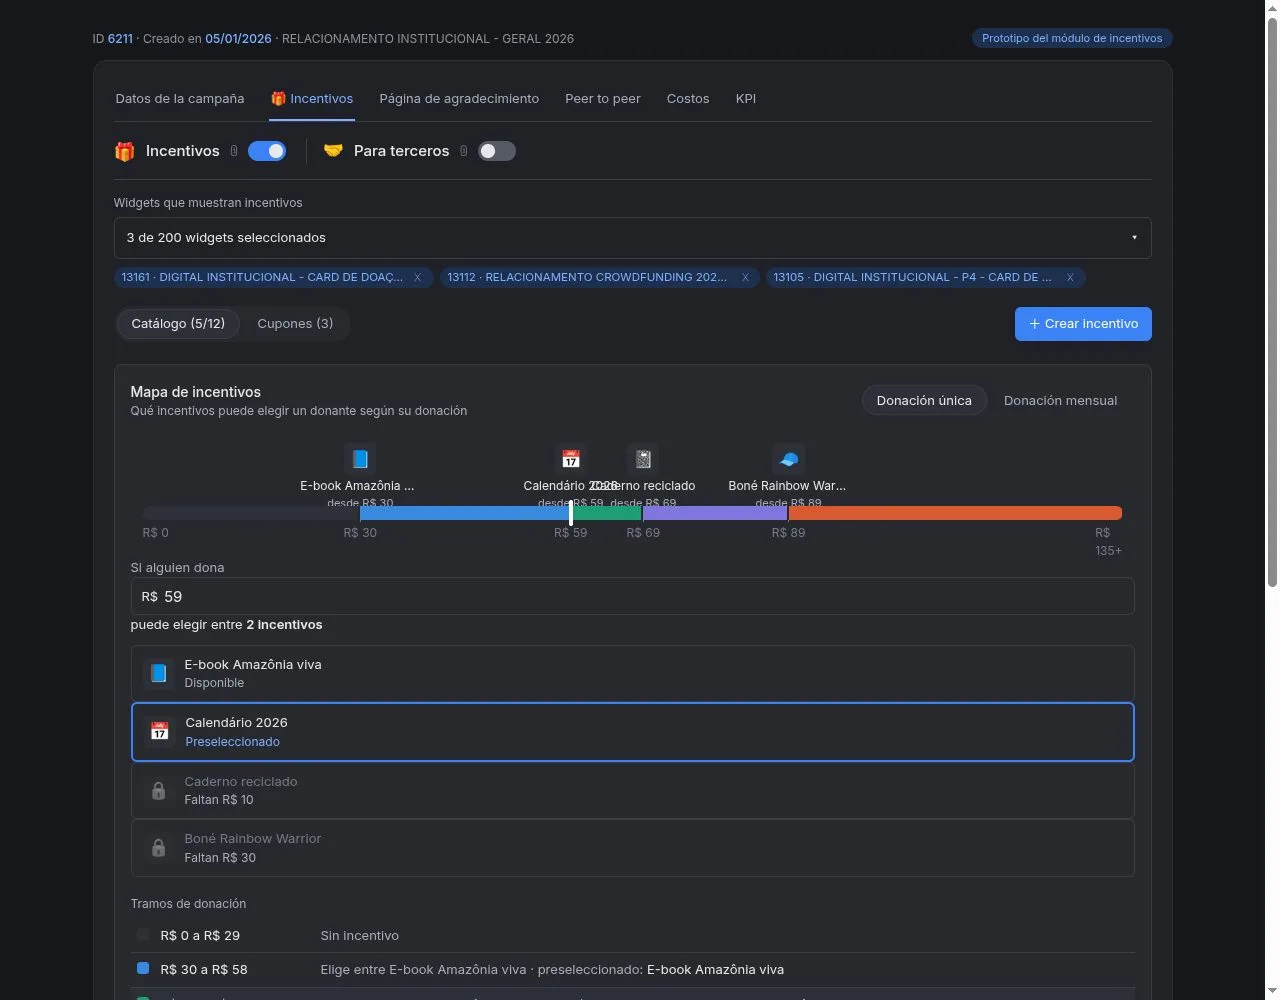Show the Catálogo (5/12) list
The image size is (1280, 1000).
178,324
